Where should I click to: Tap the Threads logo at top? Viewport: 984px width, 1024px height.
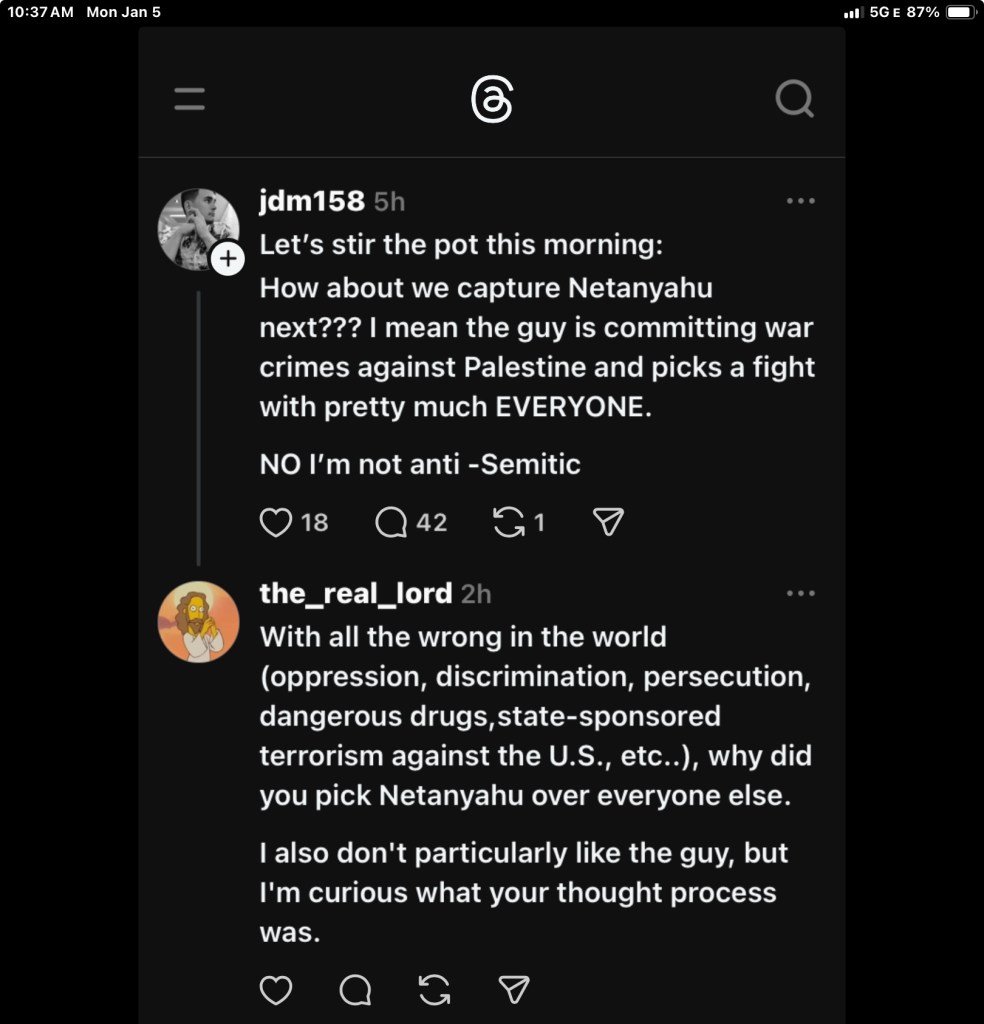492,100
